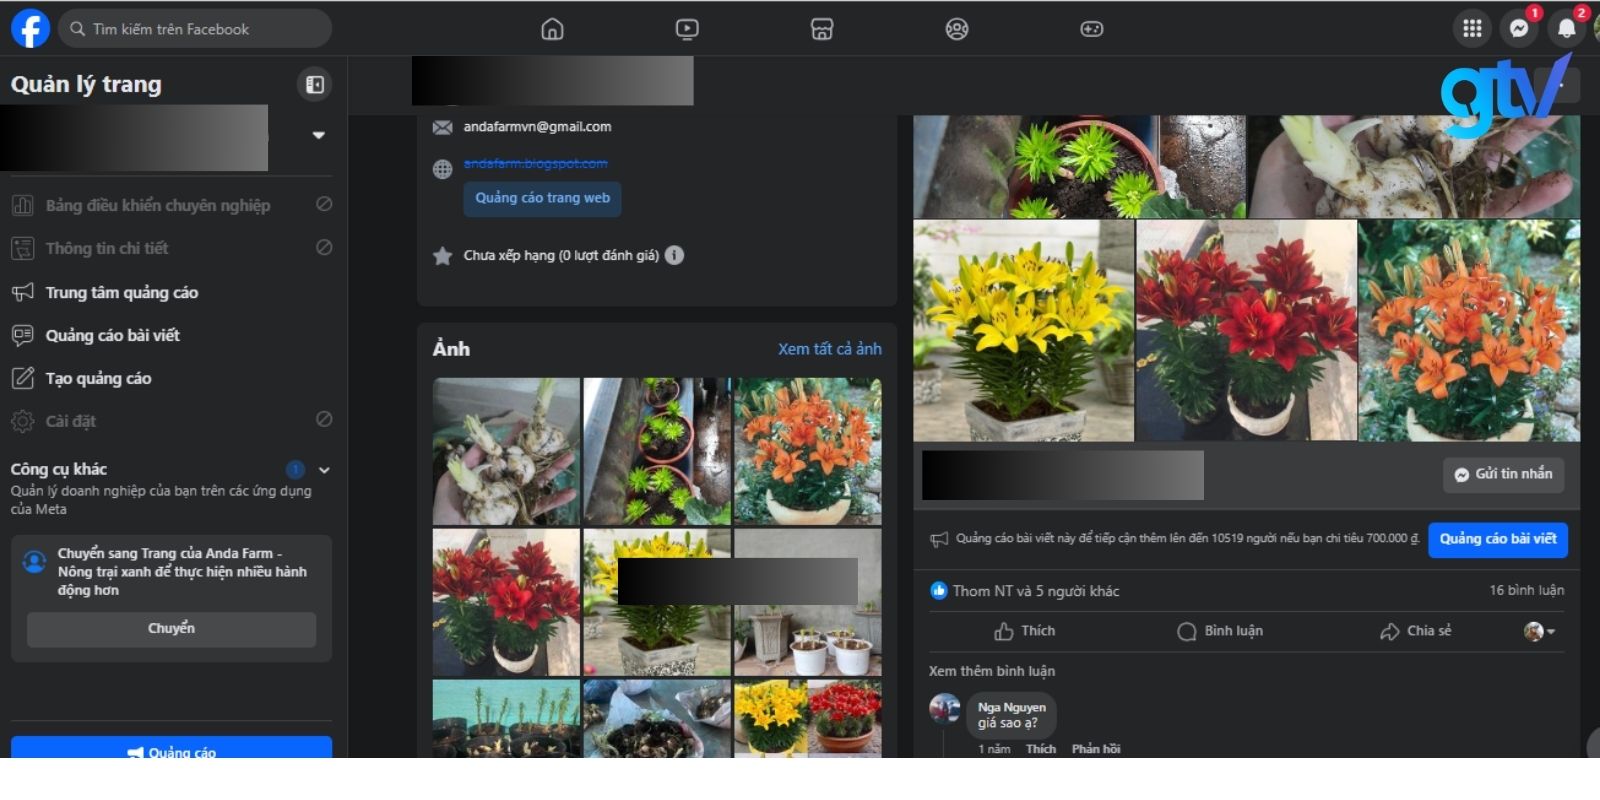The width and height of the screenshot is (1600, 800).
Task: Collapse the Quản lý trang sidebar panel
Action: point(315,85)
